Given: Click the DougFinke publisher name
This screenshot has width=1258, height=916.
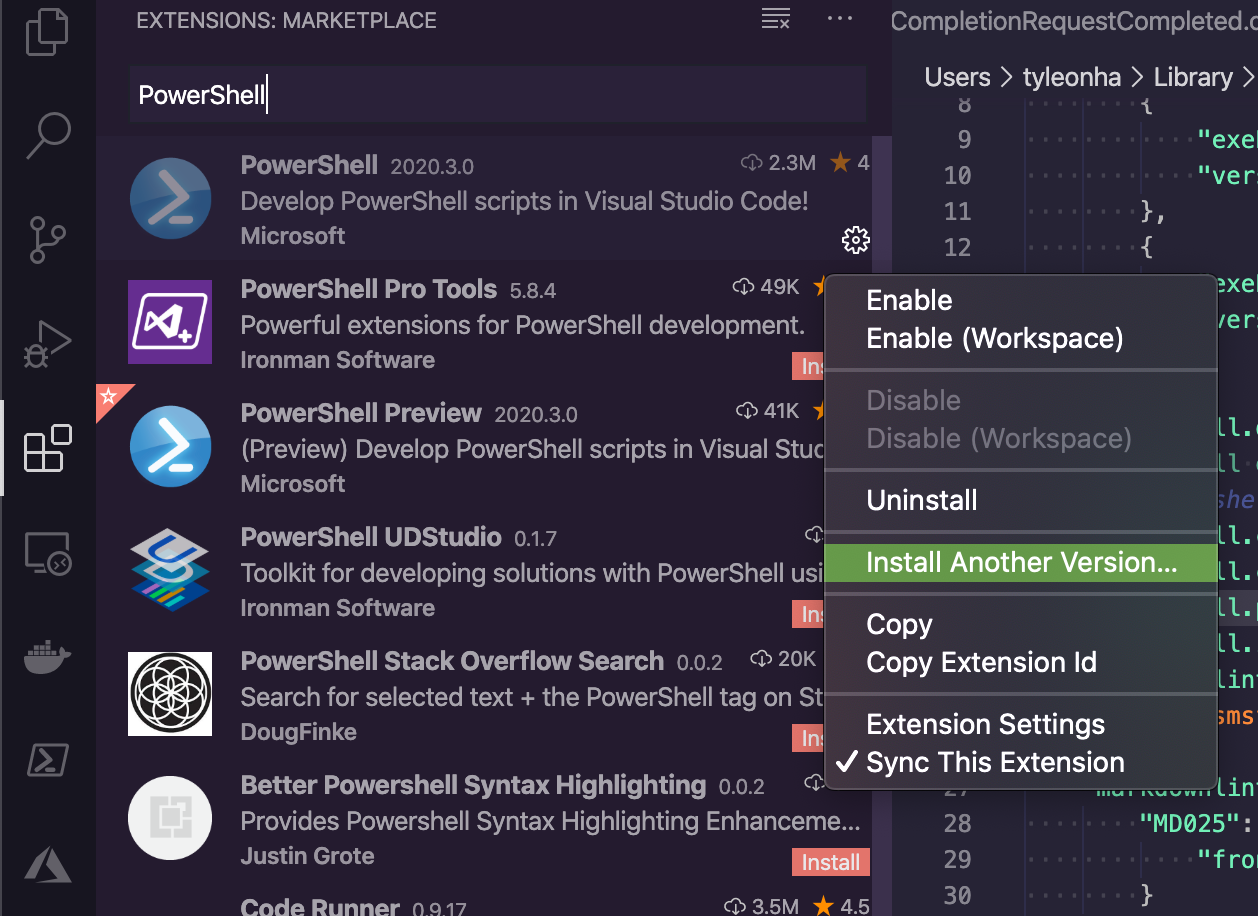Looking at the screenshot, I should (x=299, y=732).
